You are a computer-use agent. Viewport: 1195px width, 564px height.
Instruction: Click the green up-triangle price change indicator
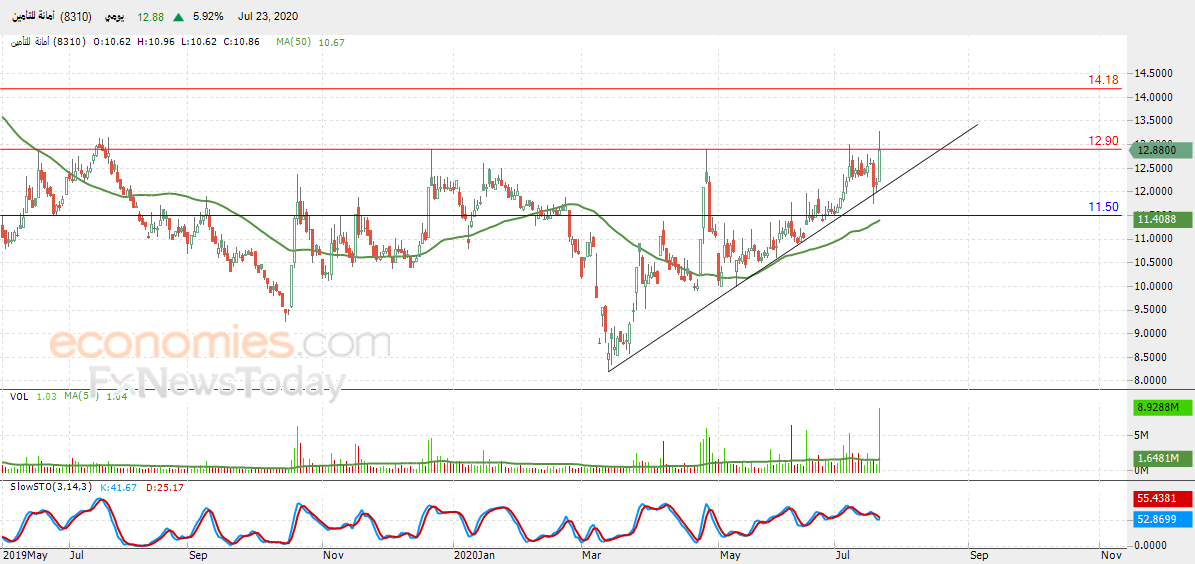point(178,17)
